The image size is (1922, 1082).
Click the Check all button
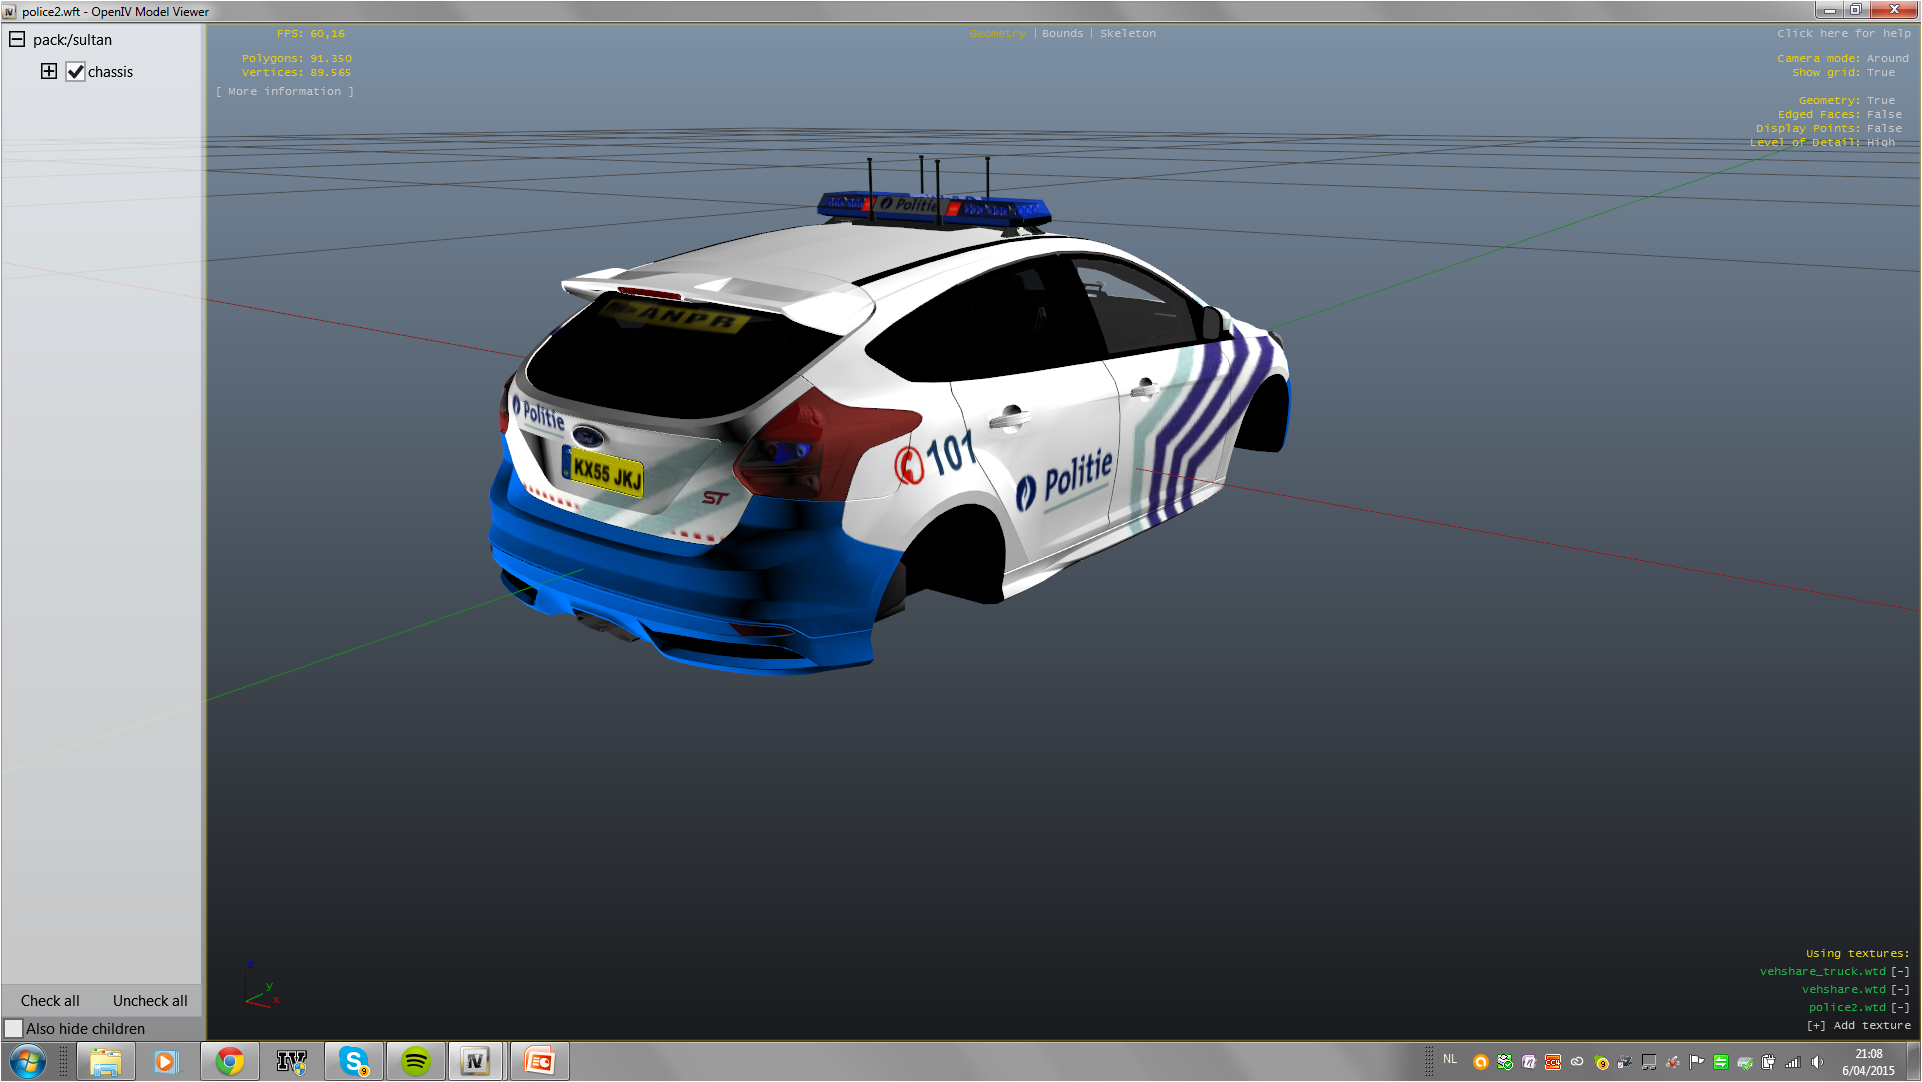(x=50, y=1001)
